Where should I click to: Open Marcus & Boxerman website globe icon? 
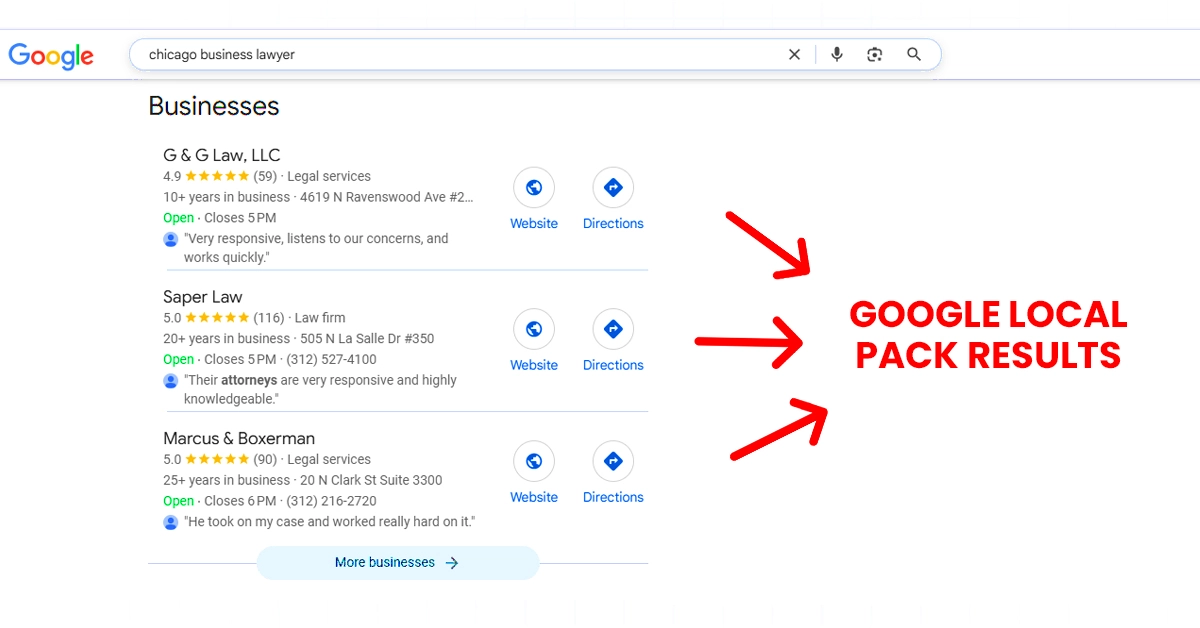pos(534,461)
